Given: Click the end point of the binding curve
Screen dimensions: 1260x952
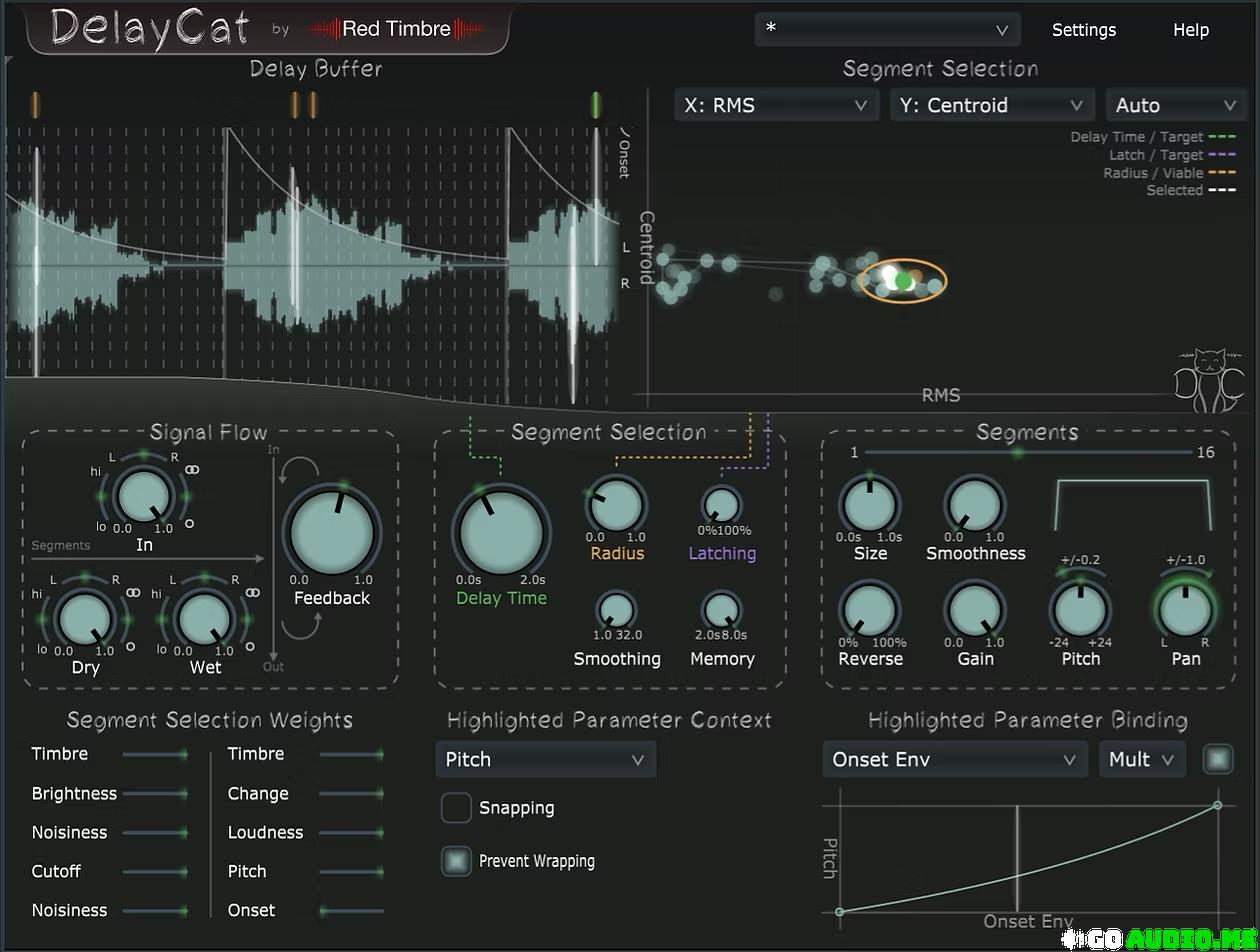Looking at the screenshot, I should (x=1217, y=805).
